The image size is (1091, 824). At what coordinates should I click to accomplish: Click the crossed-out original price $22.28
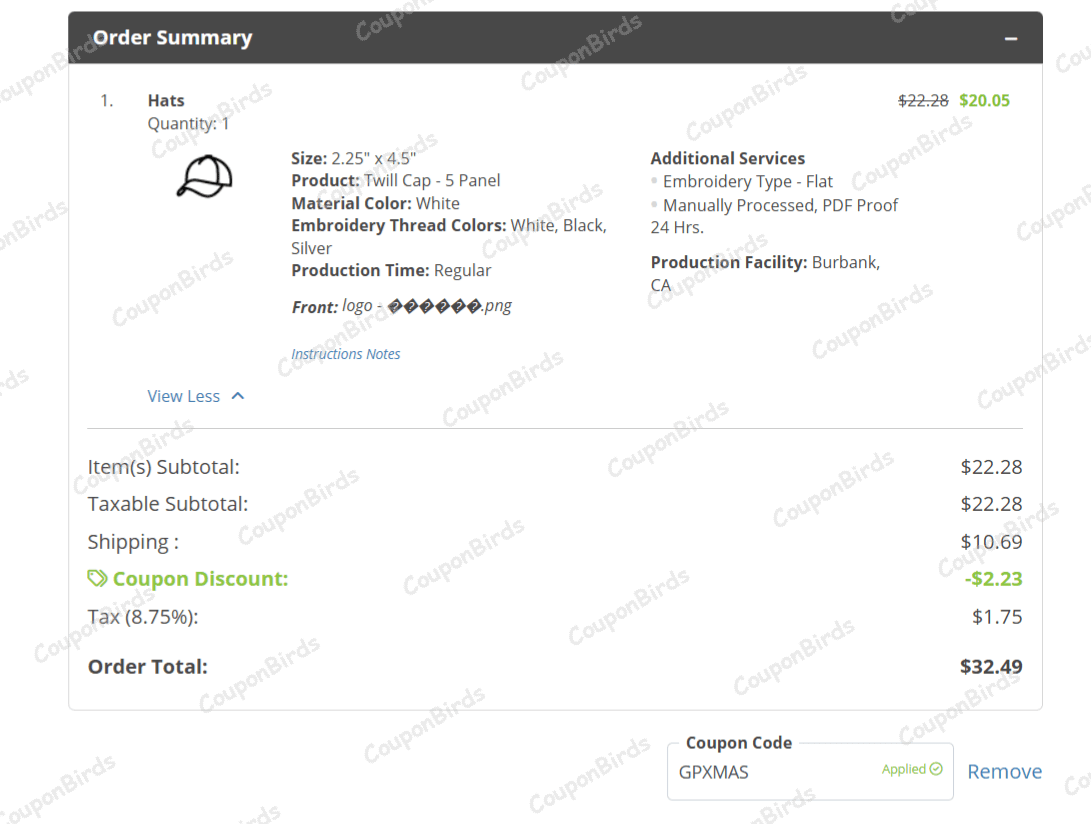(x=923, y=100)
